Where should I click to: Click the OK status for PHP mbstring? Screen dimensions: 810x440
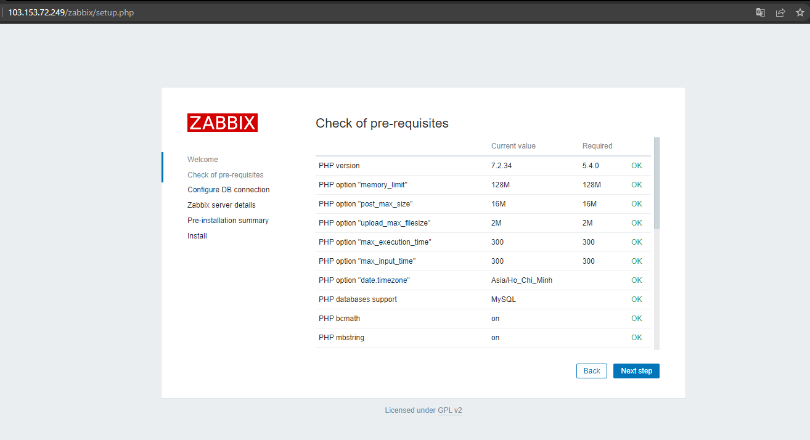(x=636, y=338)
